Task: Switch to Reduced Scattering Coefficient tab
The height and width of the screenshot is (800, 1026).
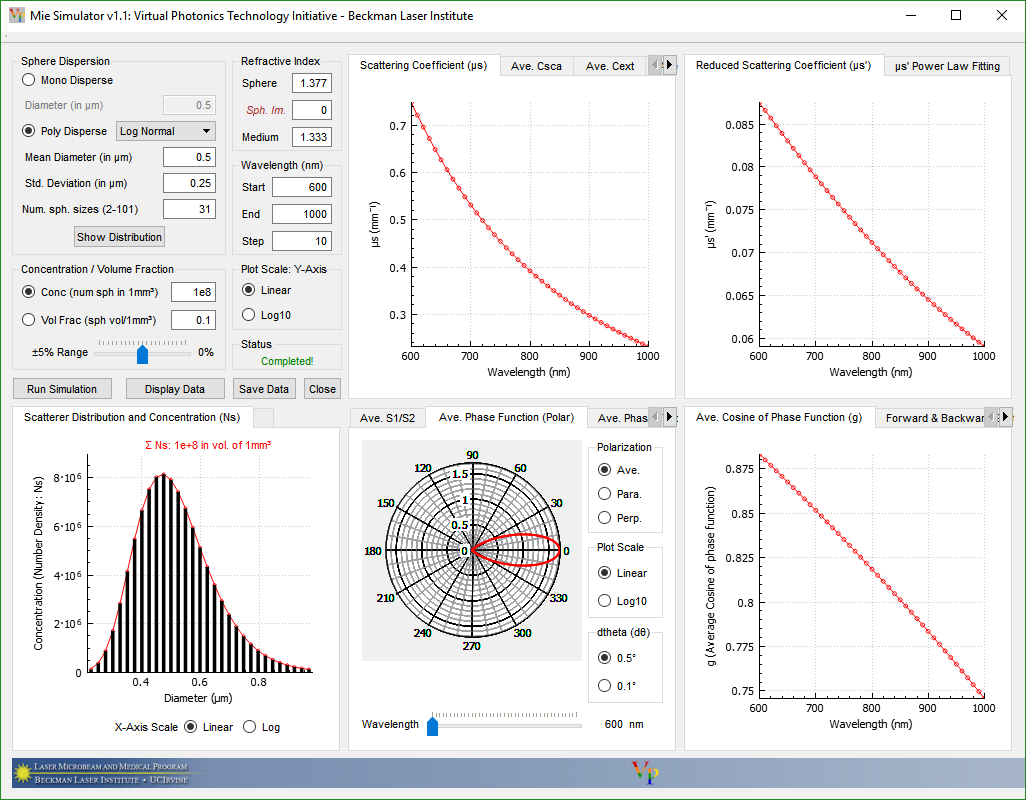Action: click(x=783, y=65)
